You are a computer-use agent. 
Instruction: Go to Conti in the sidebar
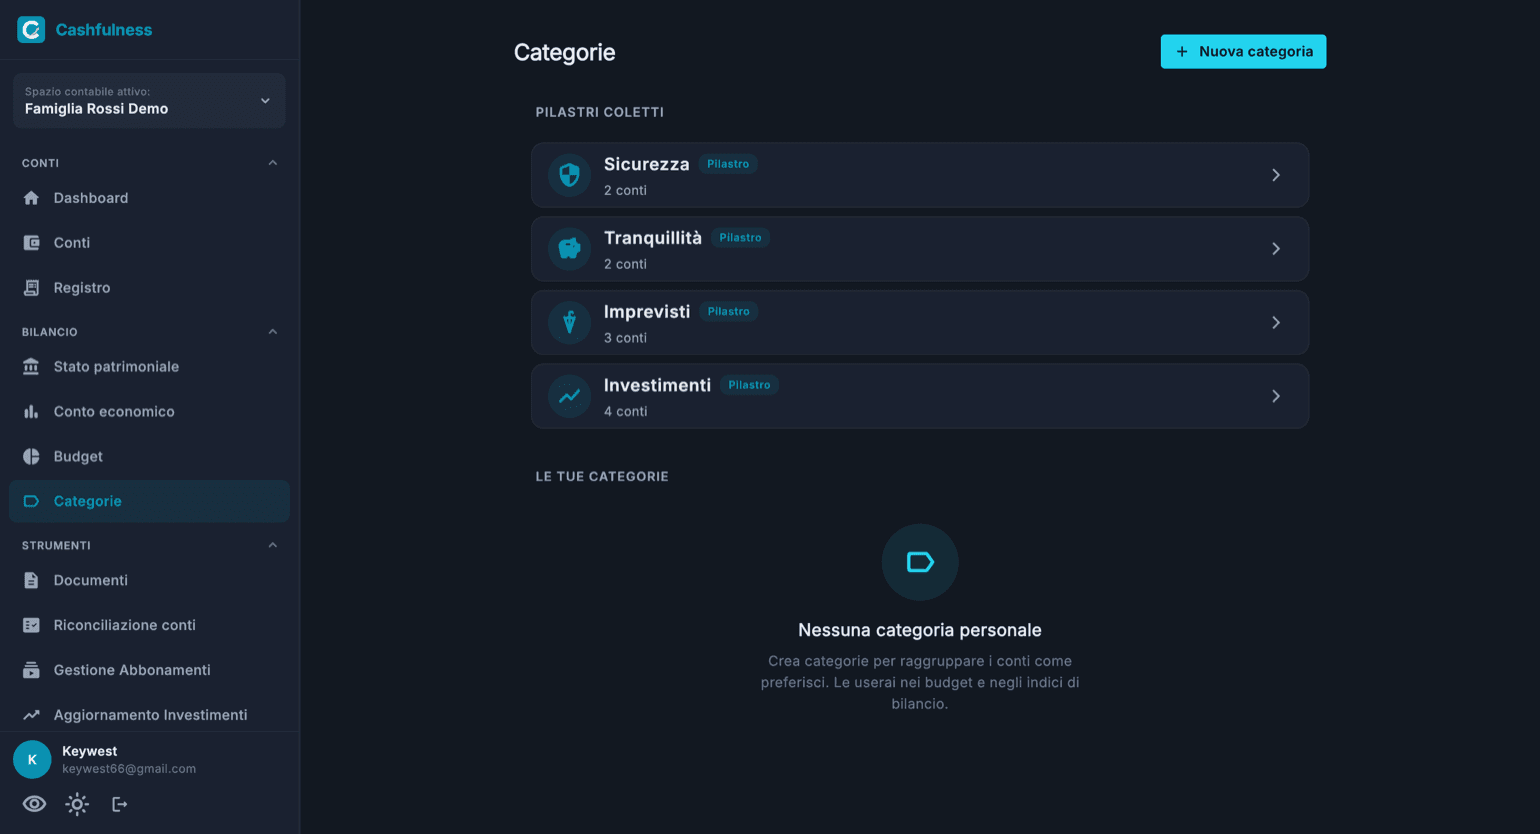[x=149, y=243]
